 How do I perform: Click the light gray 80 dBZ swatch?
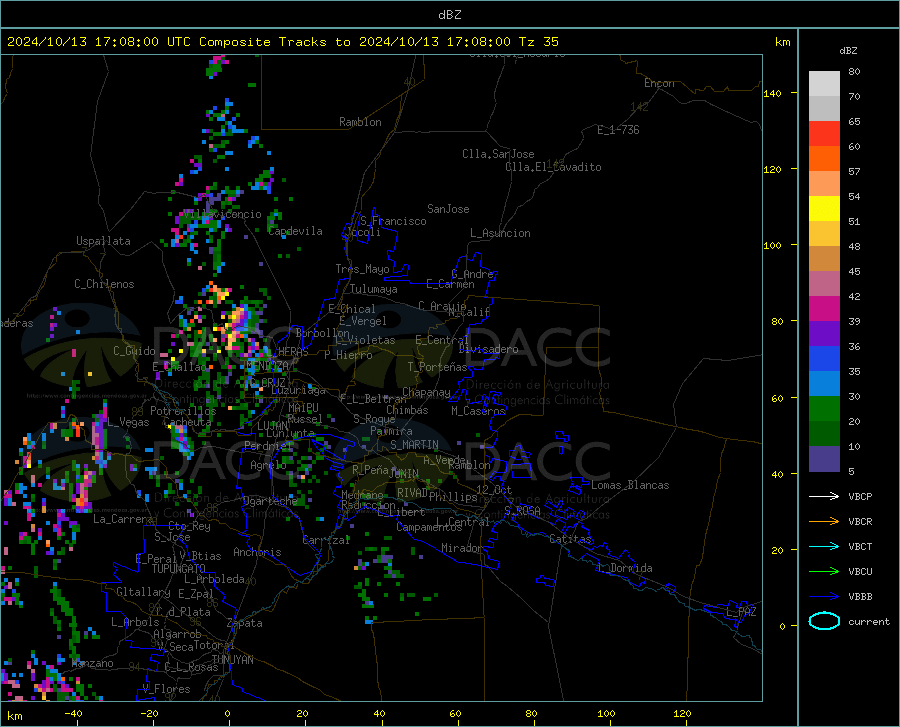point(824,83)
